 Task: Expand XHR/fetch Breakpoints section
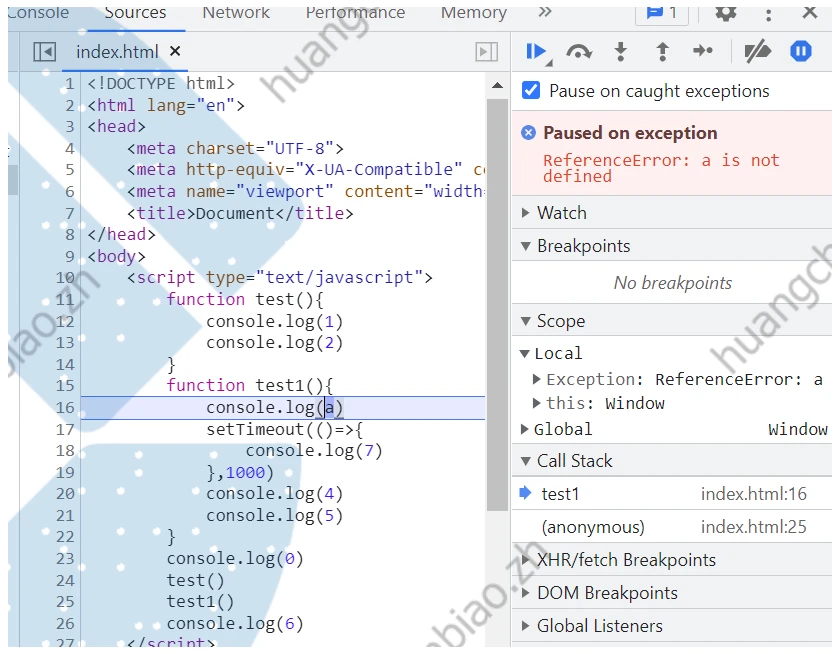(x=671, y=560)
